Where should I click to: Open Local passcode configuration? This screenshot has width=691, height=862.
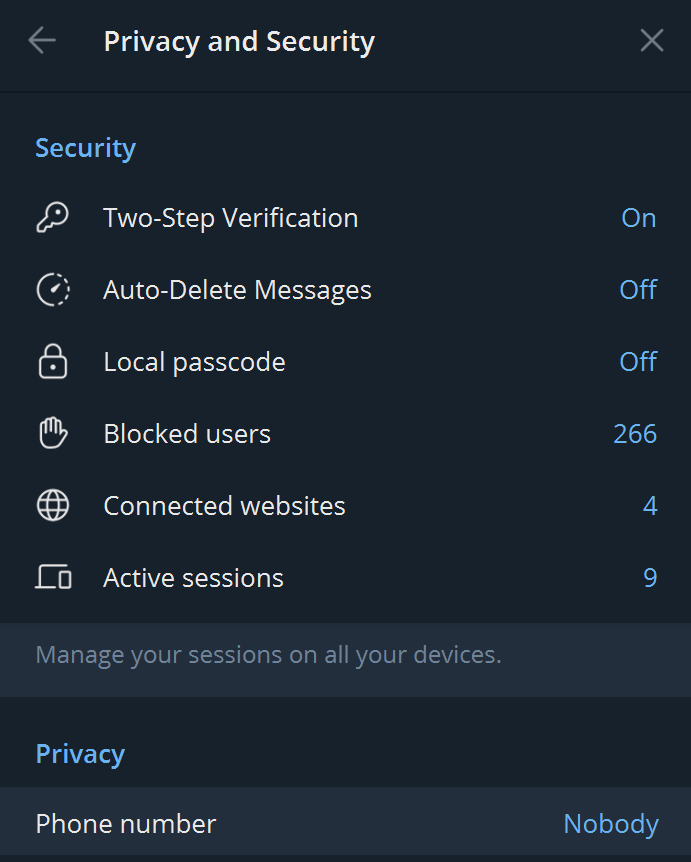click(x=194, y=360)
